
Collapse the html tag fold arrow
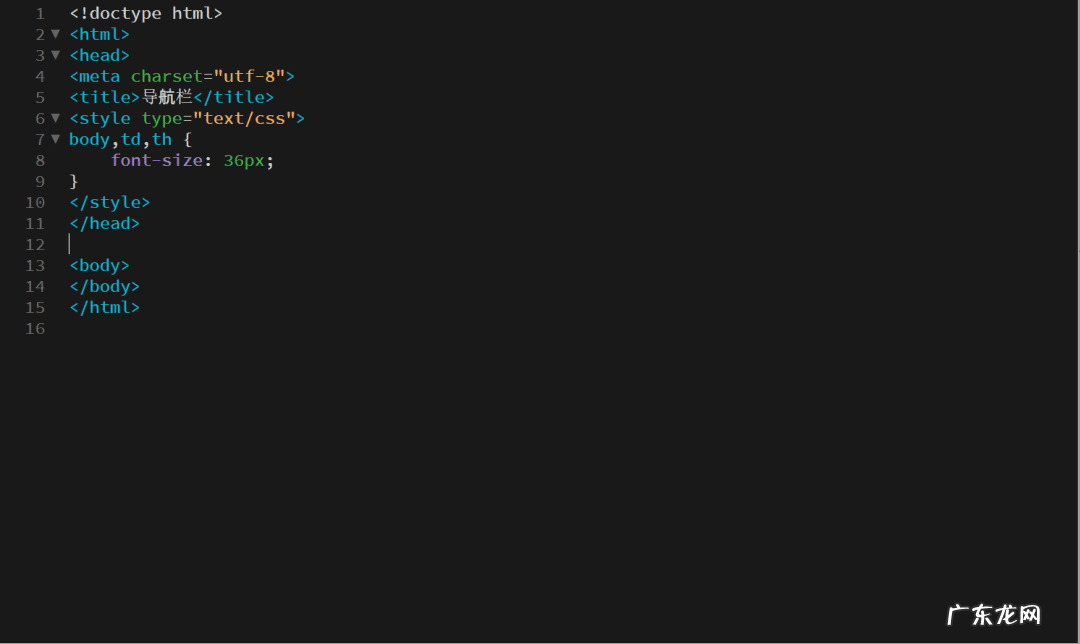(x=55, y=34)
